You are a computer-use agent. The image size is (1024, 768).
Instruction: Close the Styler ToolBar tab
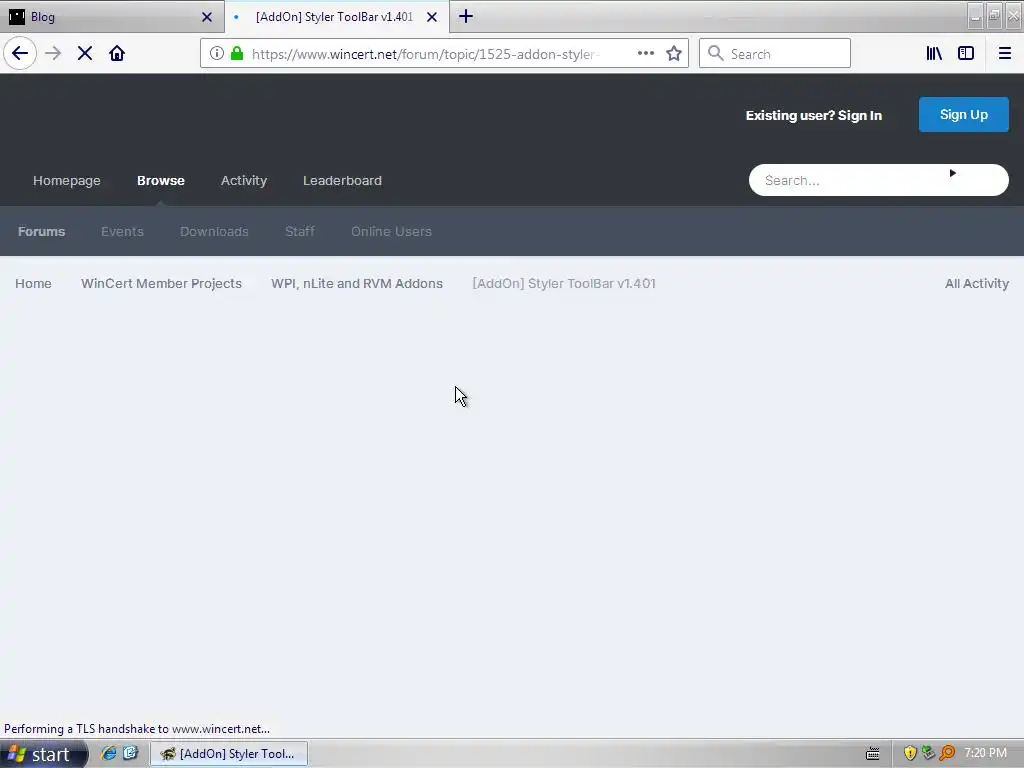pos(432,17)
